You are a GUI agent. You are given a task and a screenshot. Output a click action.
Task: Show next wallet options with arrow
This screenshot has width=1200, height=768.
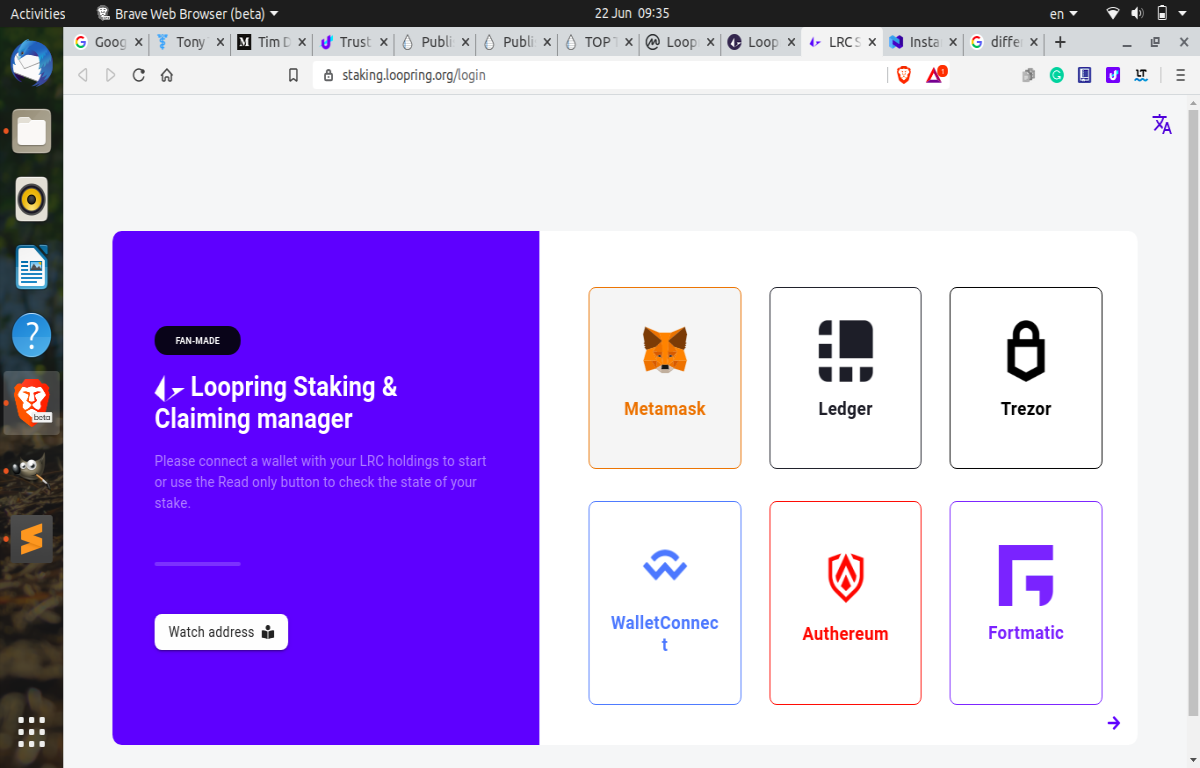click(x=1114, y=723)
